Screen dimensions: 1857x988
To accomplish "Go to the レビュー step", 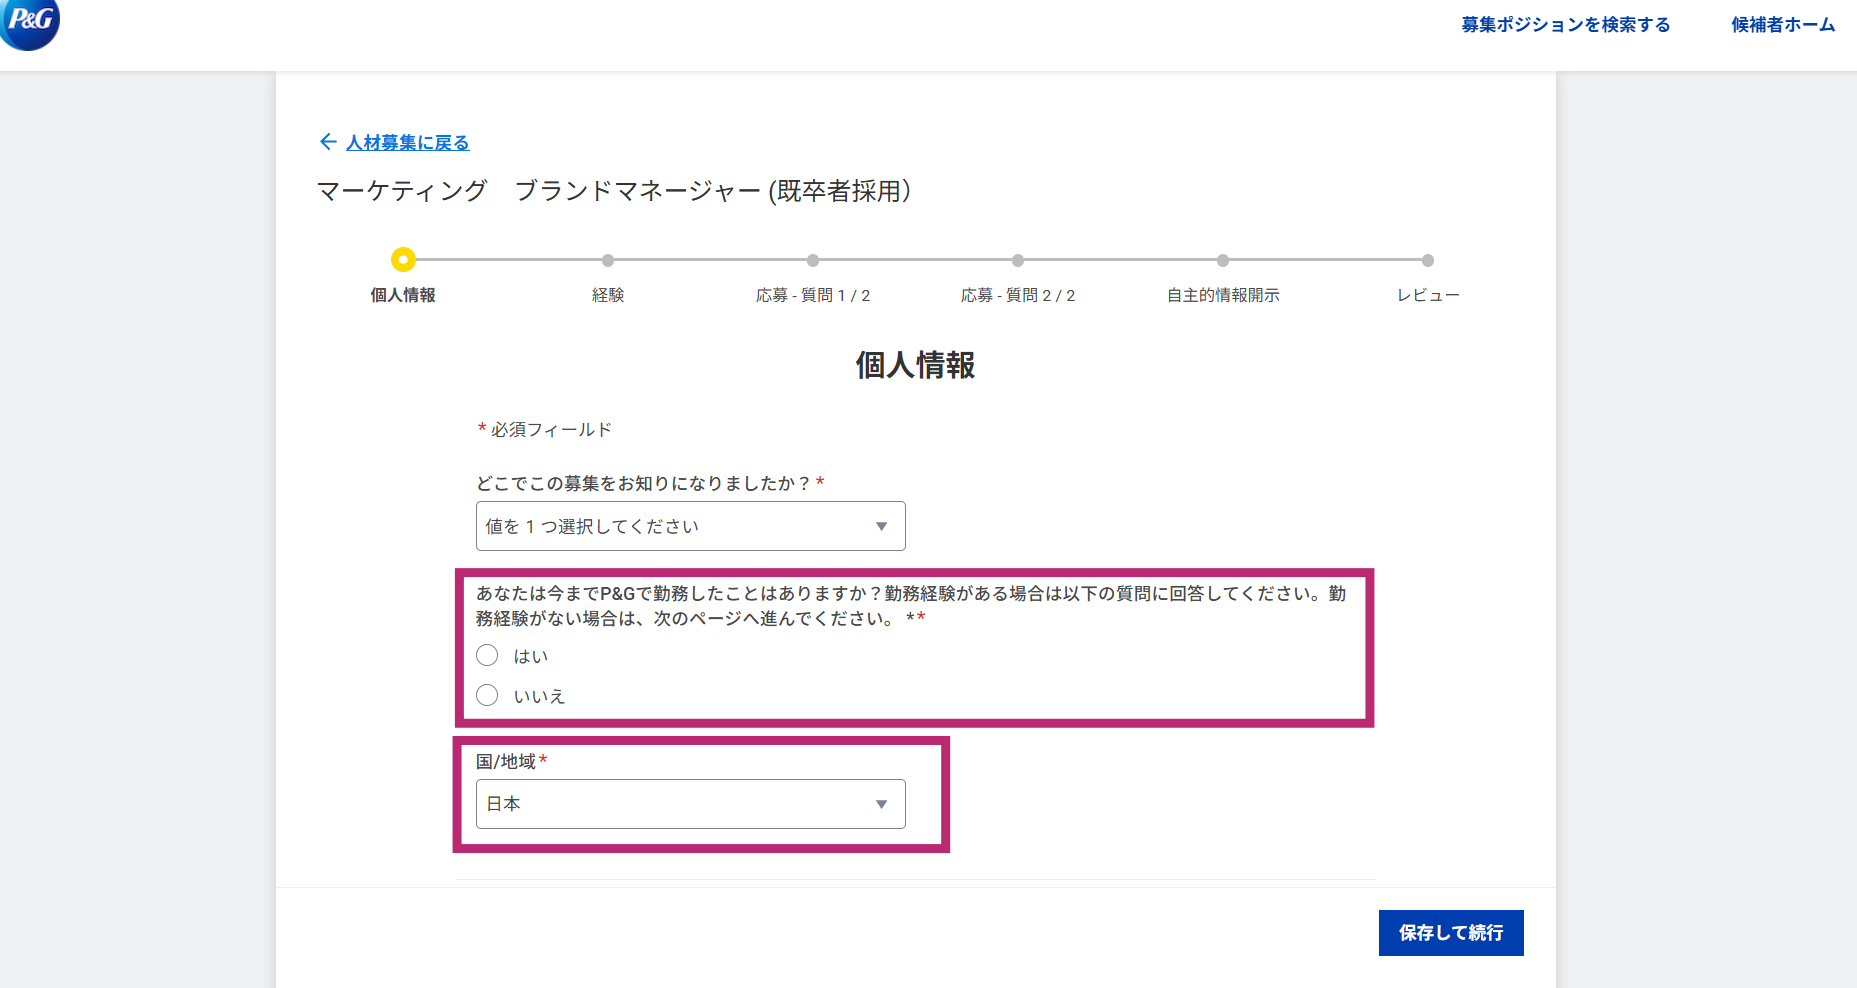I will click(1428, 260).
